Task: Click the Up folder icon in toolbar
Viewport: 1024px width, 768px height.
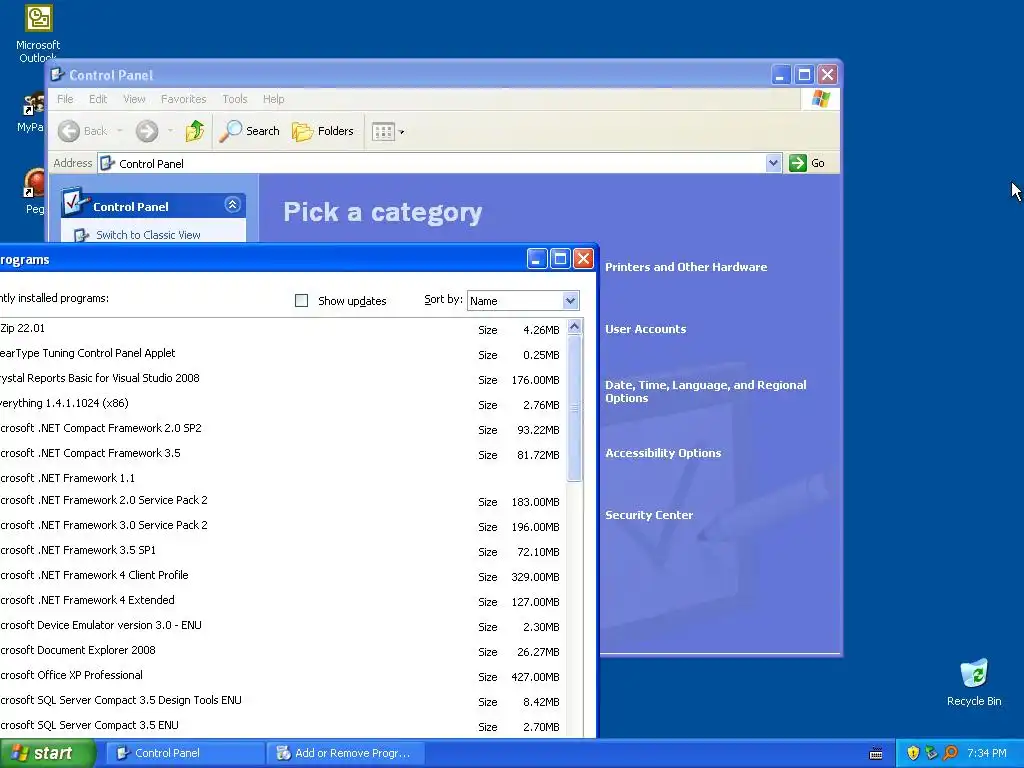Action: click(195, 131)
